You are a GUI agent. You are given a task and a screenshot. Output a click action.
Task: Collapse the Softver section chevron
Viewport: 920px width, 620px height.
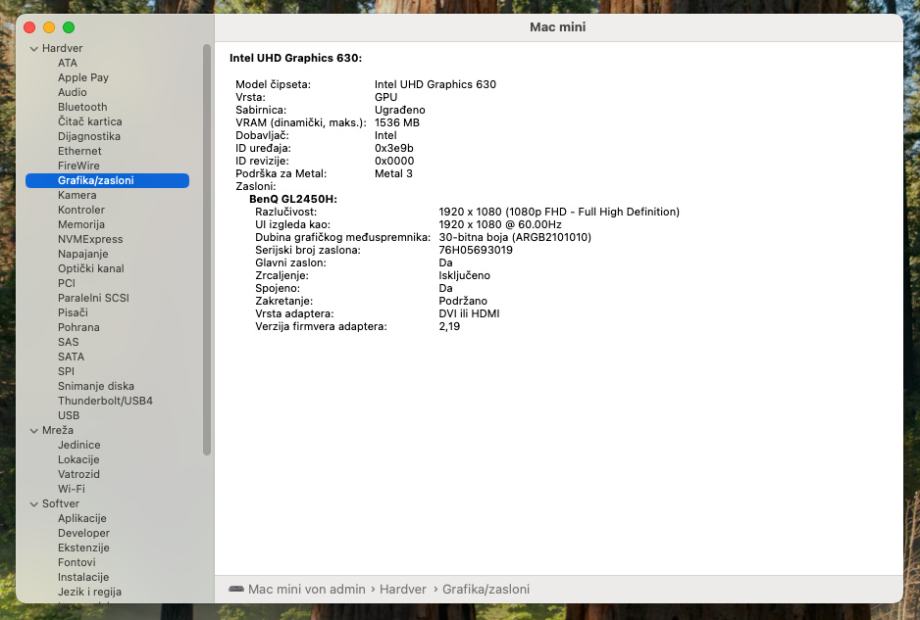pos(34,504)
